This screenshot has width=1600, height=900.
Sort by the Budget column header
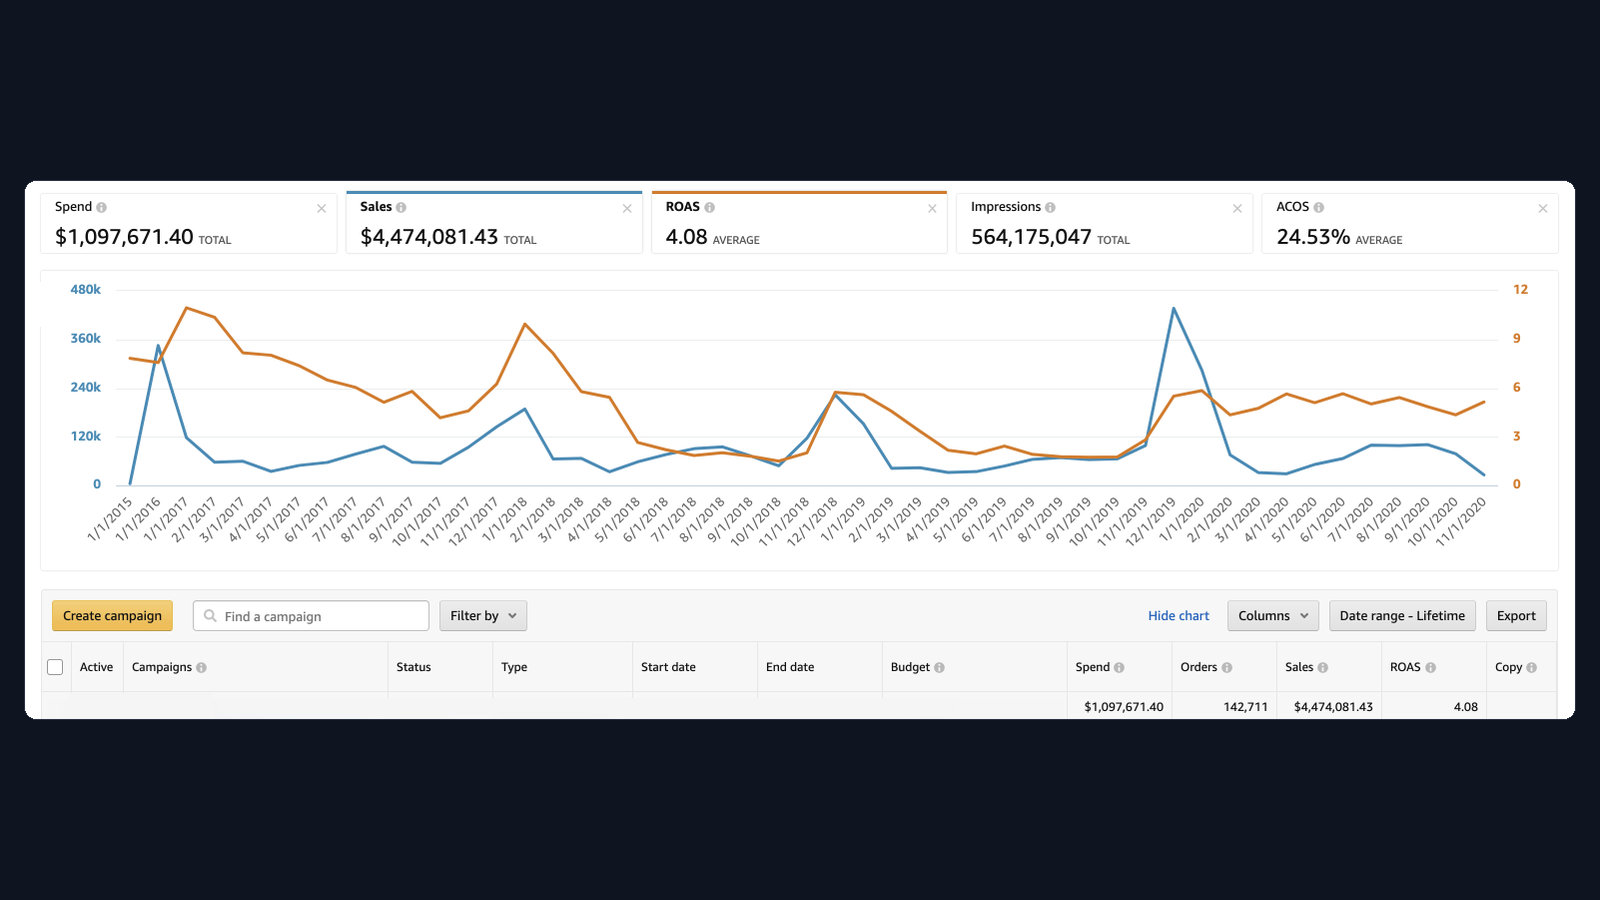pyautogui.click(x=910, y=667)
